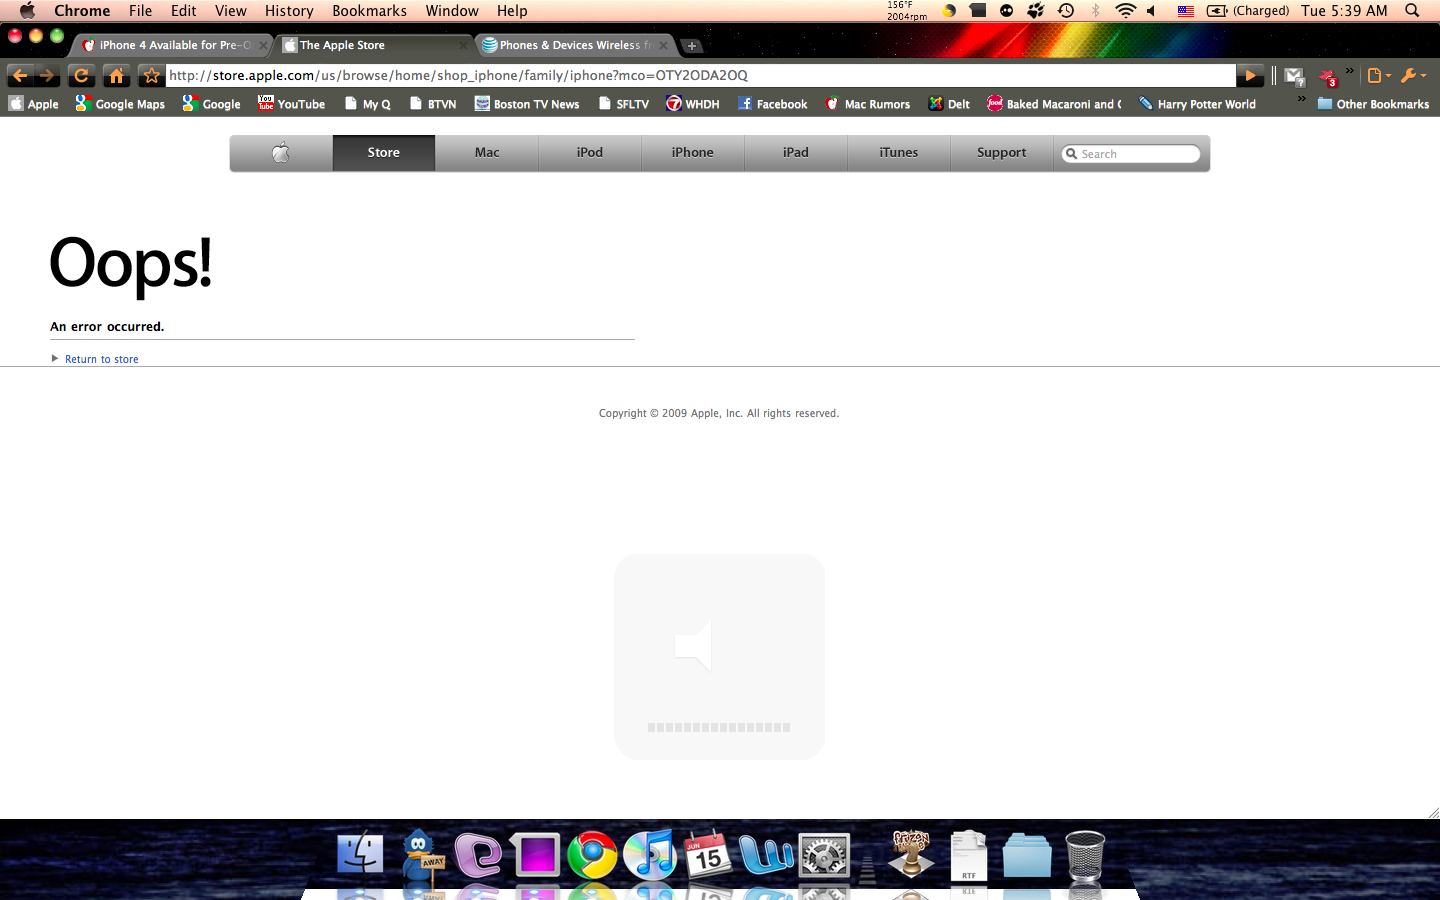
Task: Open the Chrome page menu dropdown
Action: coord(1379,75)
